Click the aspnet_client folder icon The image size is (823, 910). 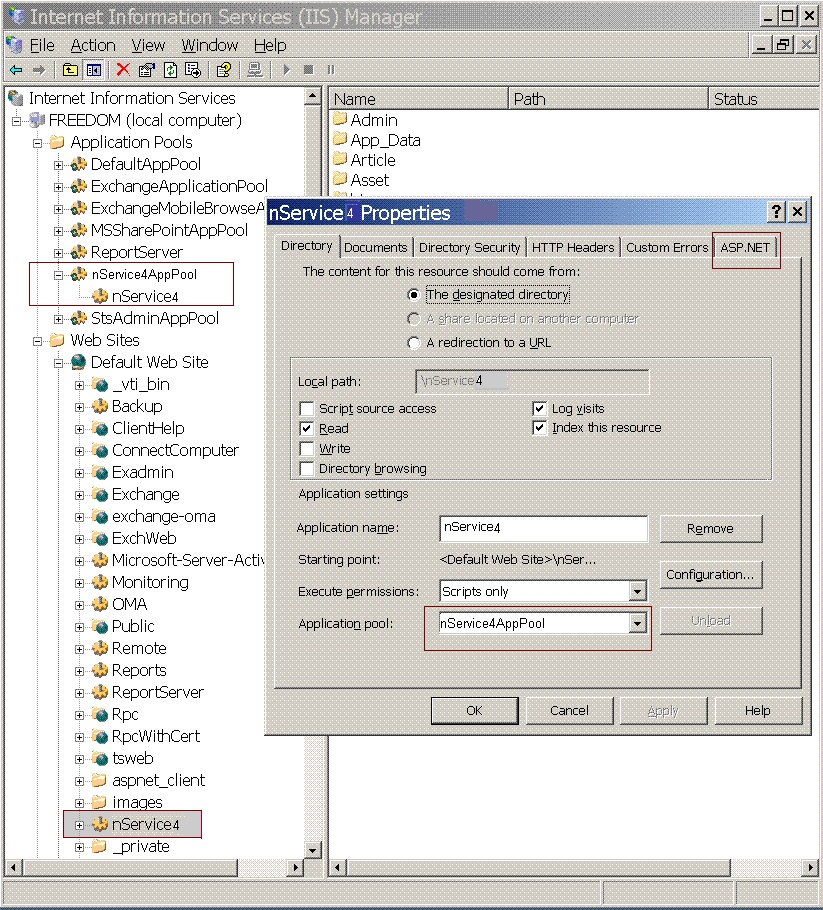(x=100, y=780)
